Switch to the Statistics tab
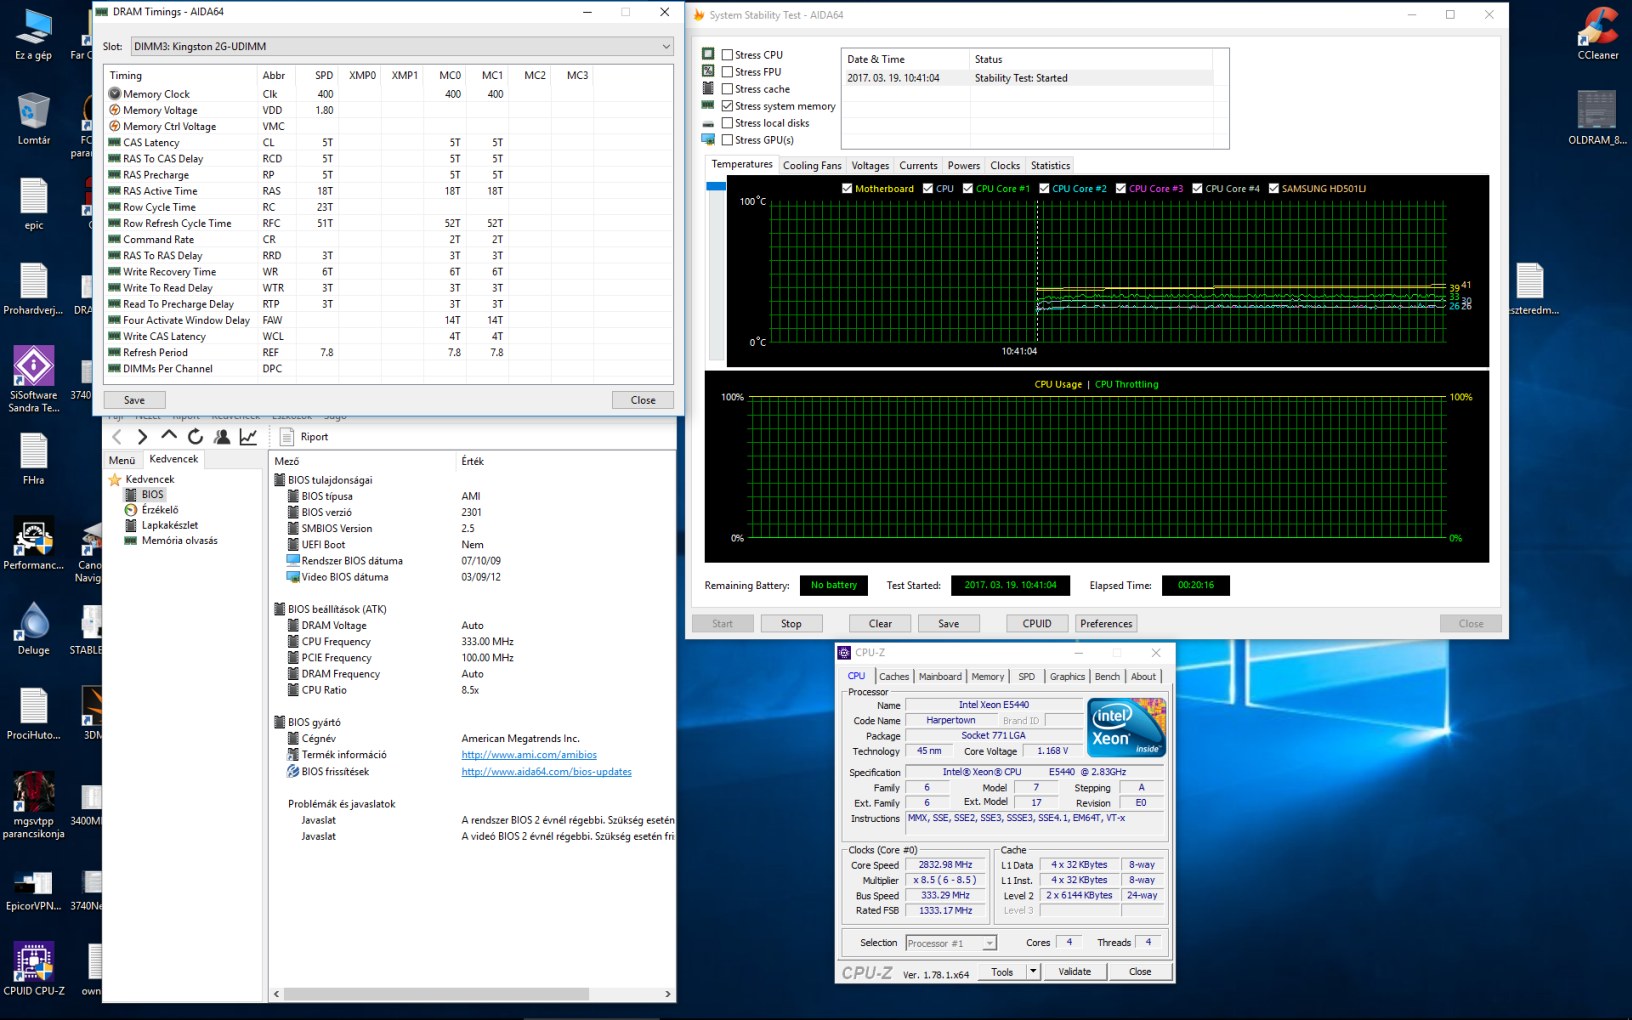The height and width of the screenshot is (1020, 1632). [x=1050, y=166]
